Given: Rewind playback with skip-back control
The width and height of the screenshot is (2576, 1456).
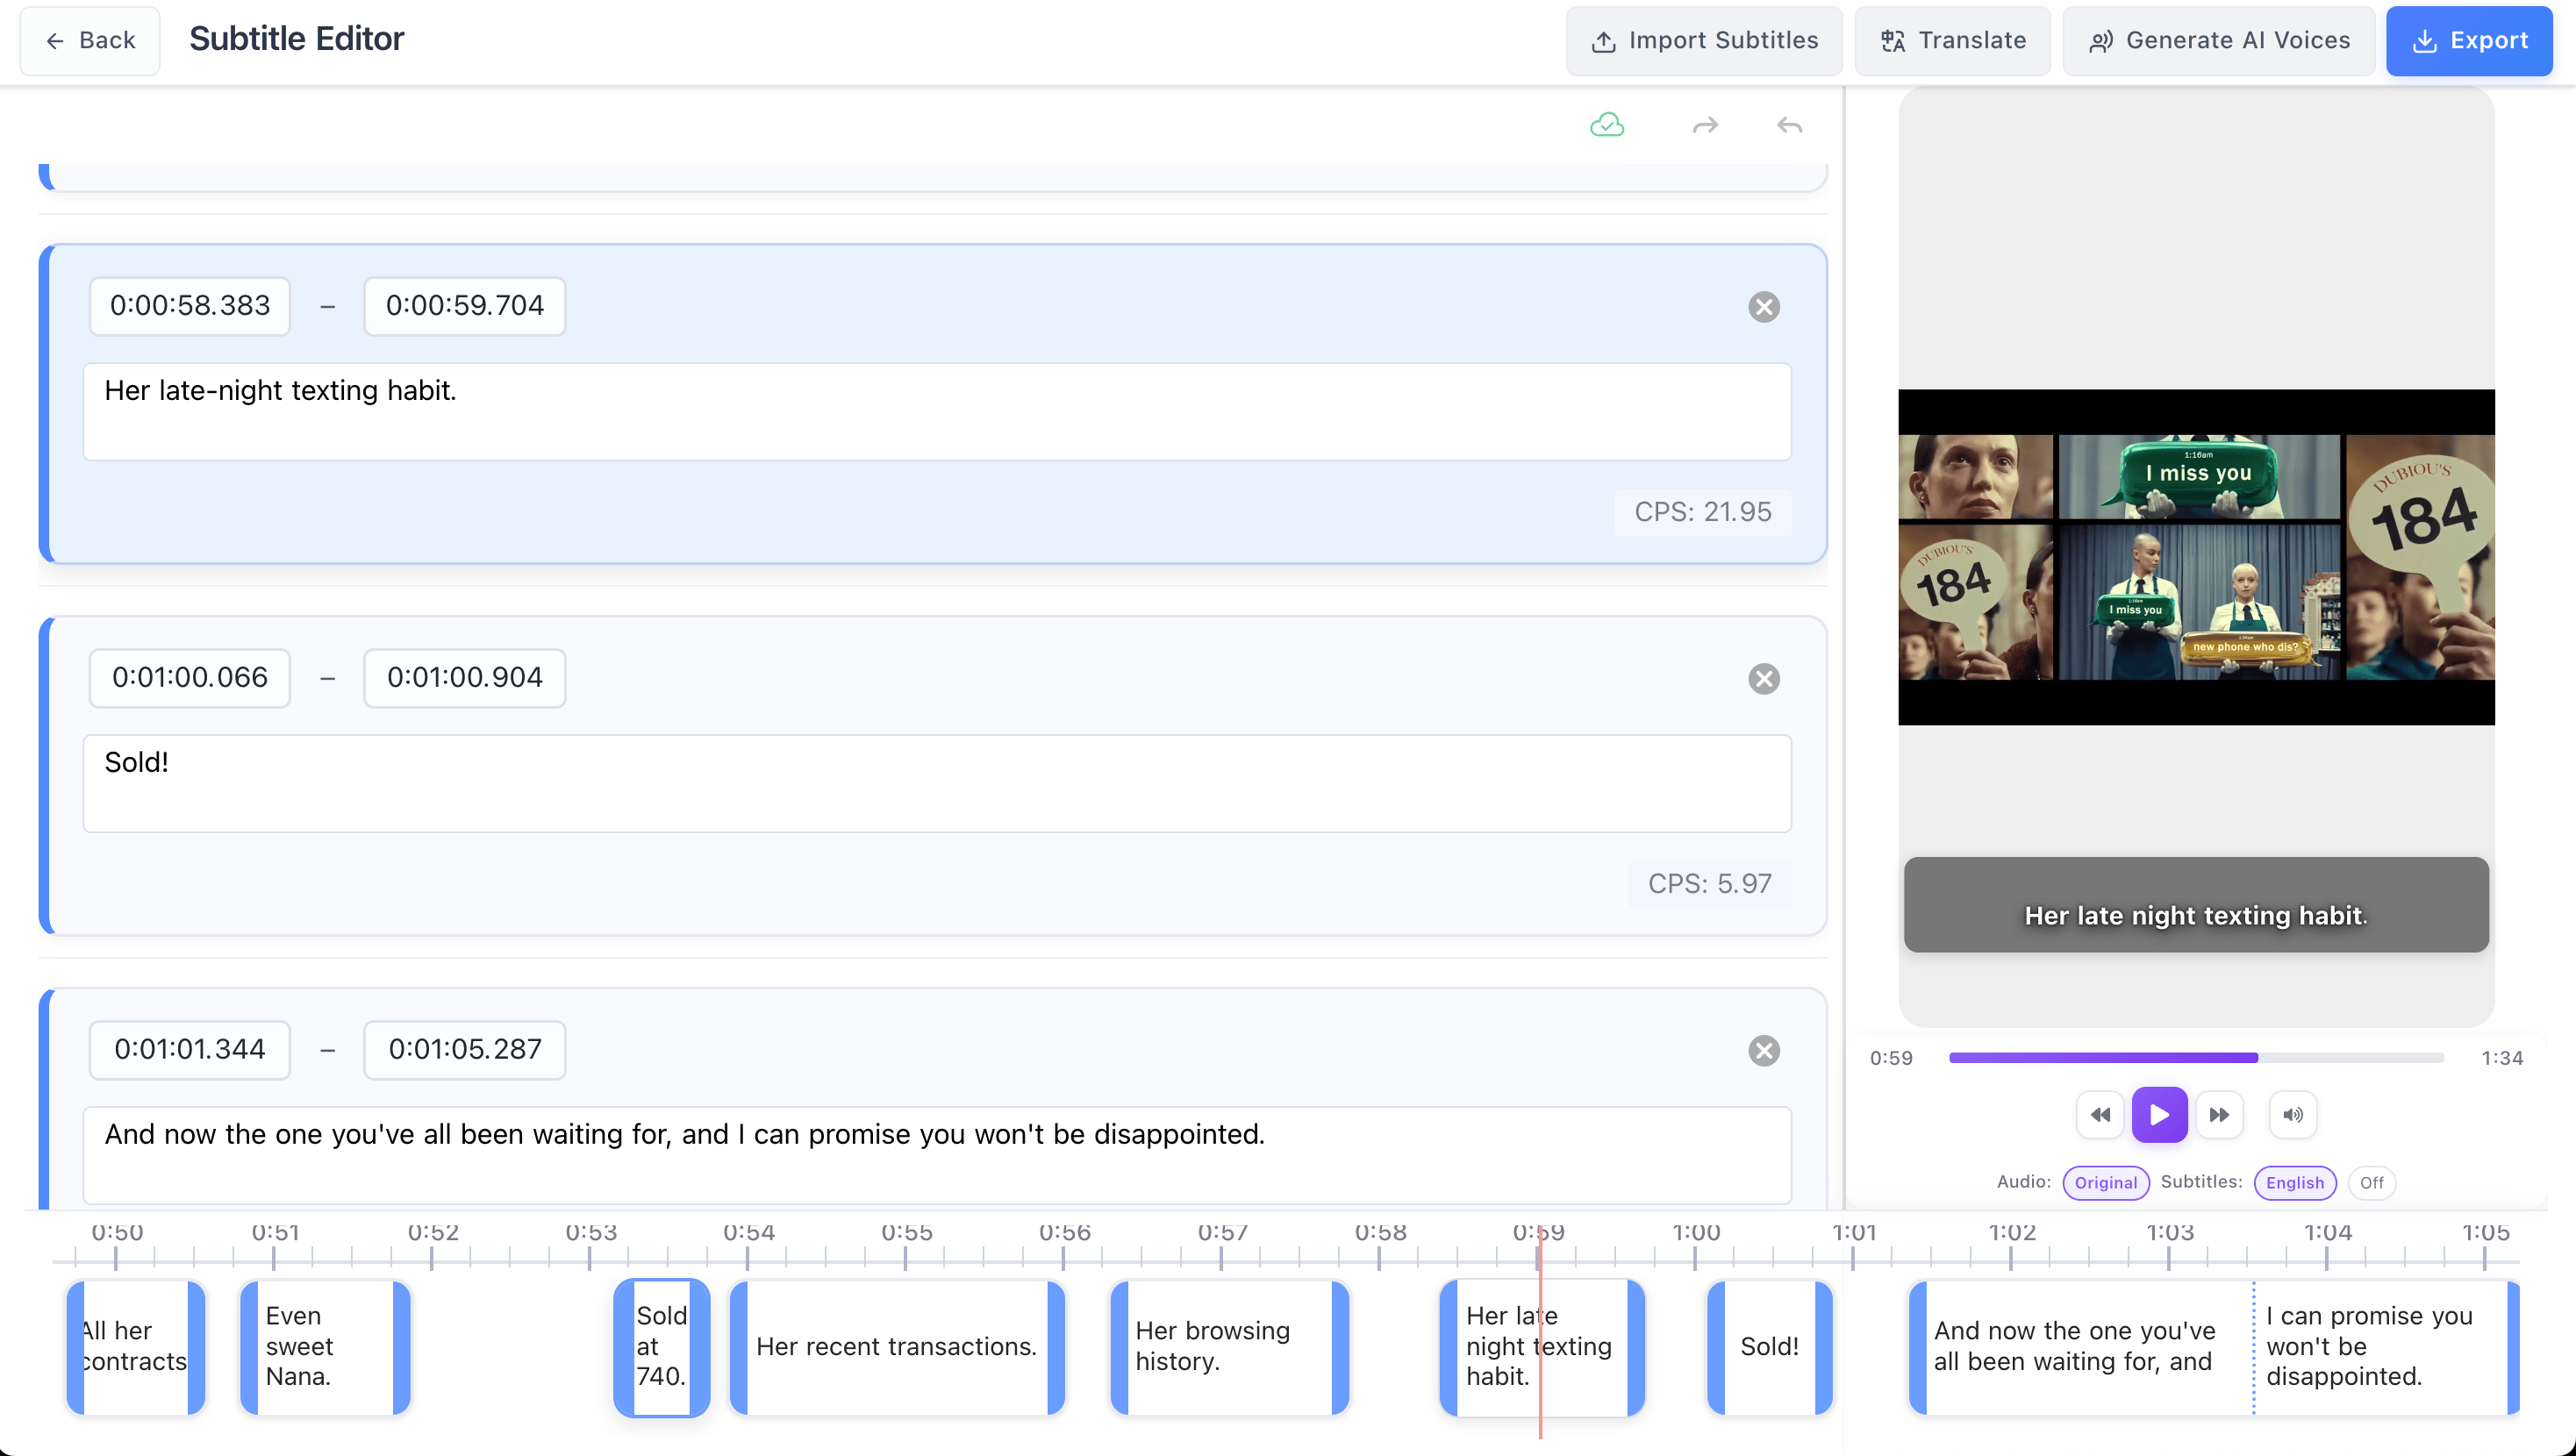Looking at the screenshot, I should coord(2100,1114).
